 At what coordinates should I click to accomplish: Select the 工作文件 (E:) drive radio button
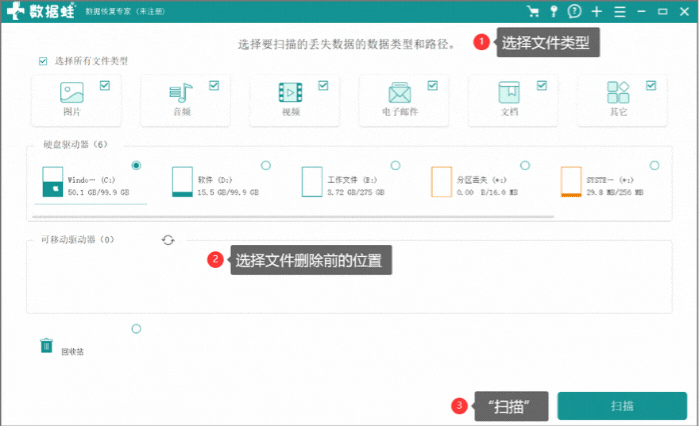click(x=395, y=165)
